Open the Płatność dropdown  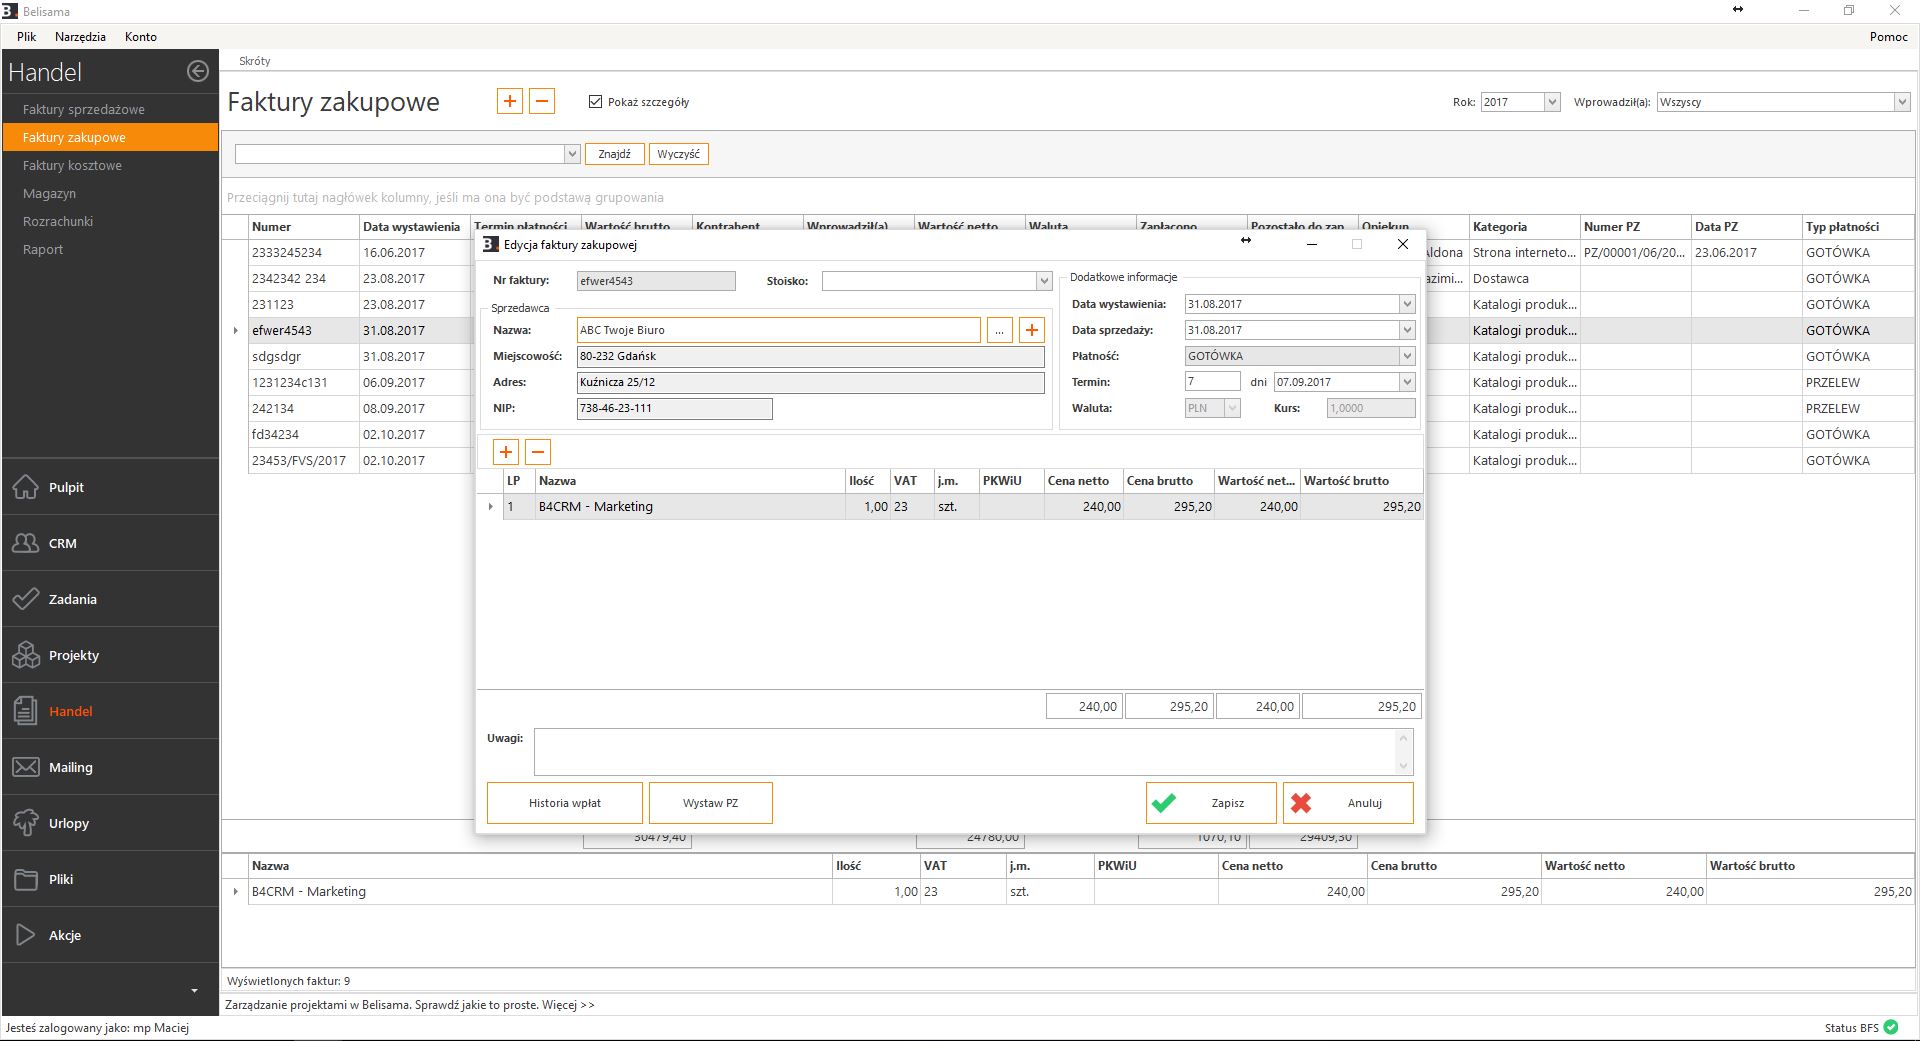coord(1406,356)
